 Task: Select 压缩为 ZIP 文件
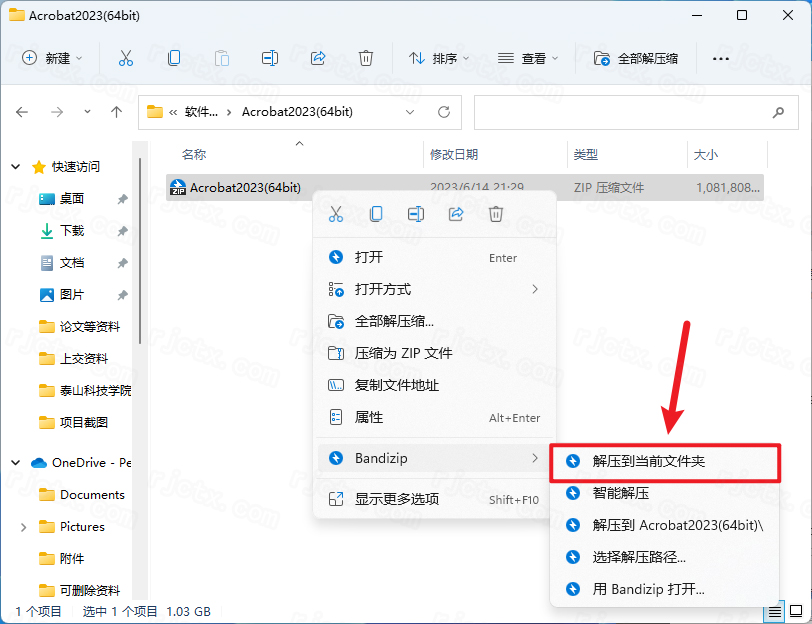[x=434, y=353]
